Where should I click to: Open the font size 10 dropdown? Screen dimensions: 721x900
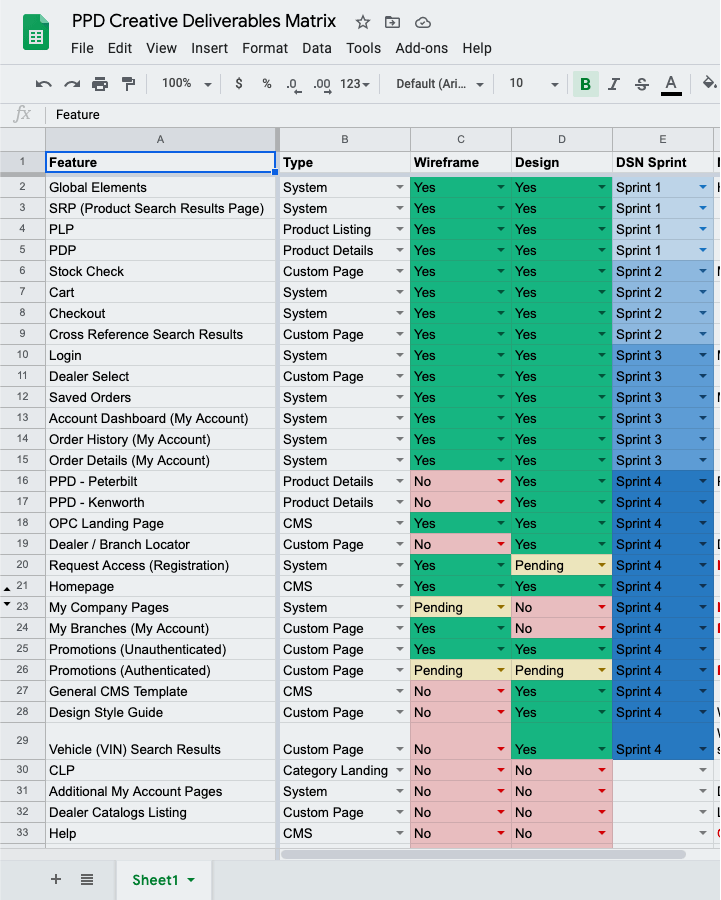tap(534, 84)
